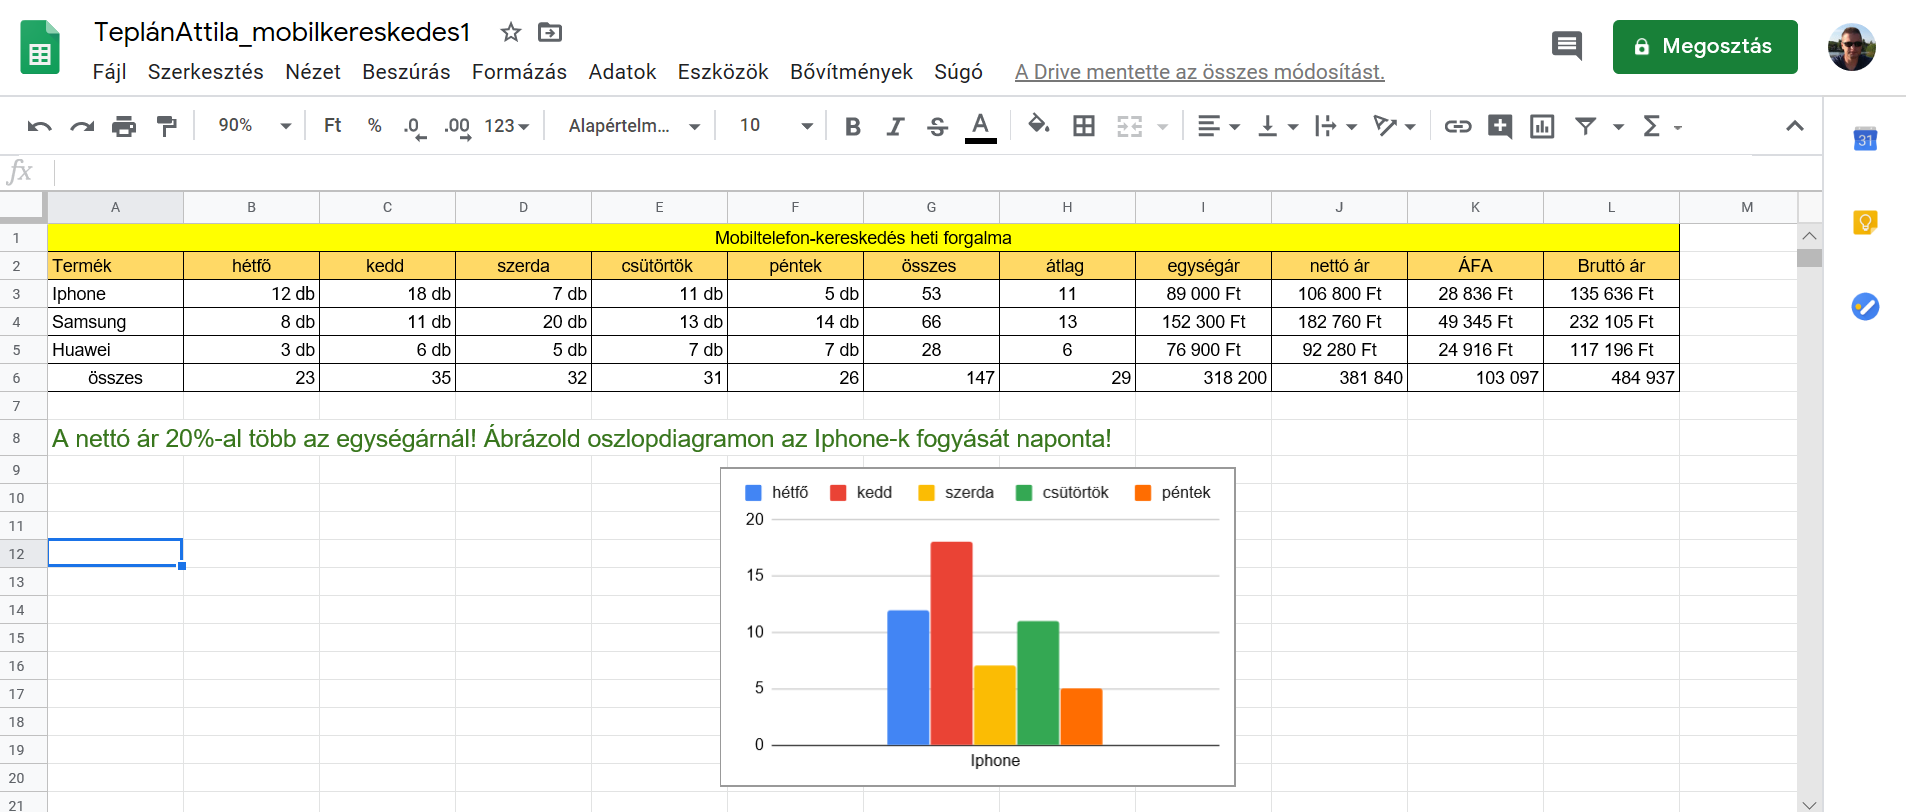Click the print icon
Viewport: 1906px width, 812px height.
124,126
